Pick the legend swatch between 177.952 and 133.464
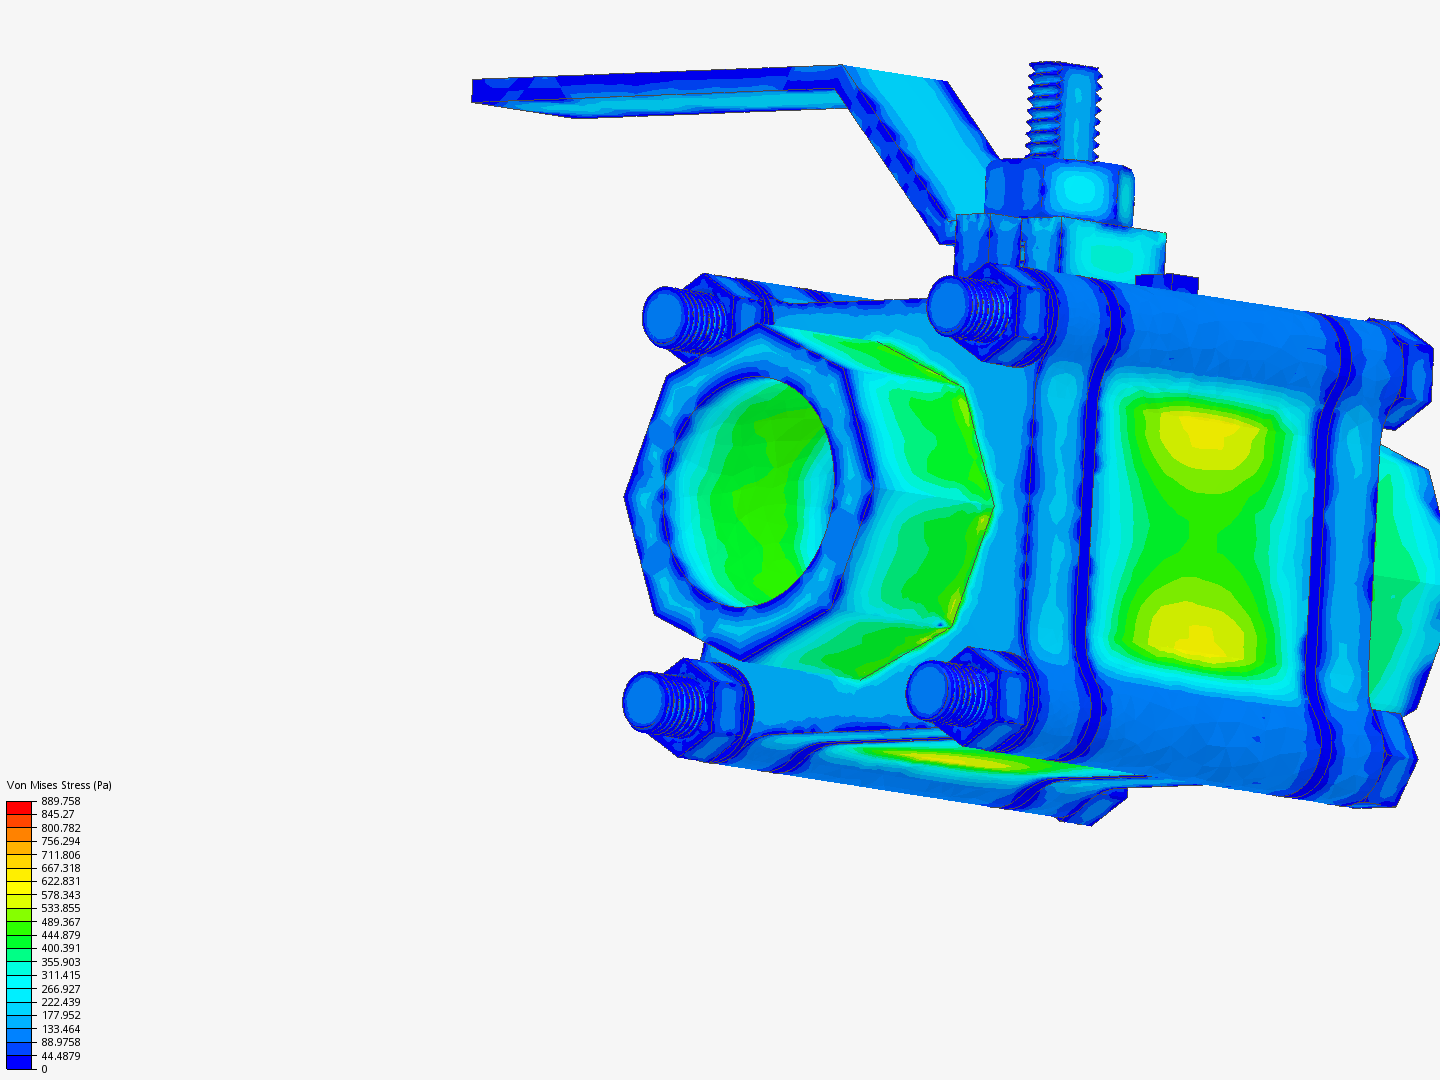Viewport: 1440px width, 1080px height. click(x=19, y=1022)
